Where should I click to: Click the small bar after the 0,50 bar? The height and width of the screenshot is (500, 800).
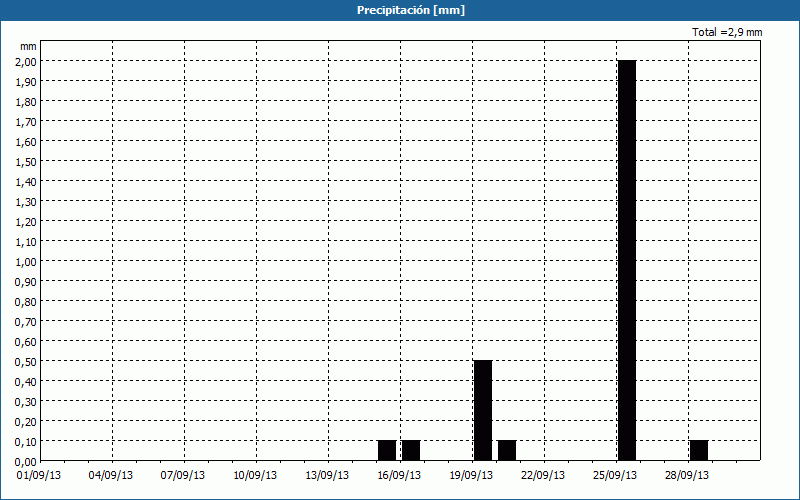pyautogui.click(x=507, y=451)
